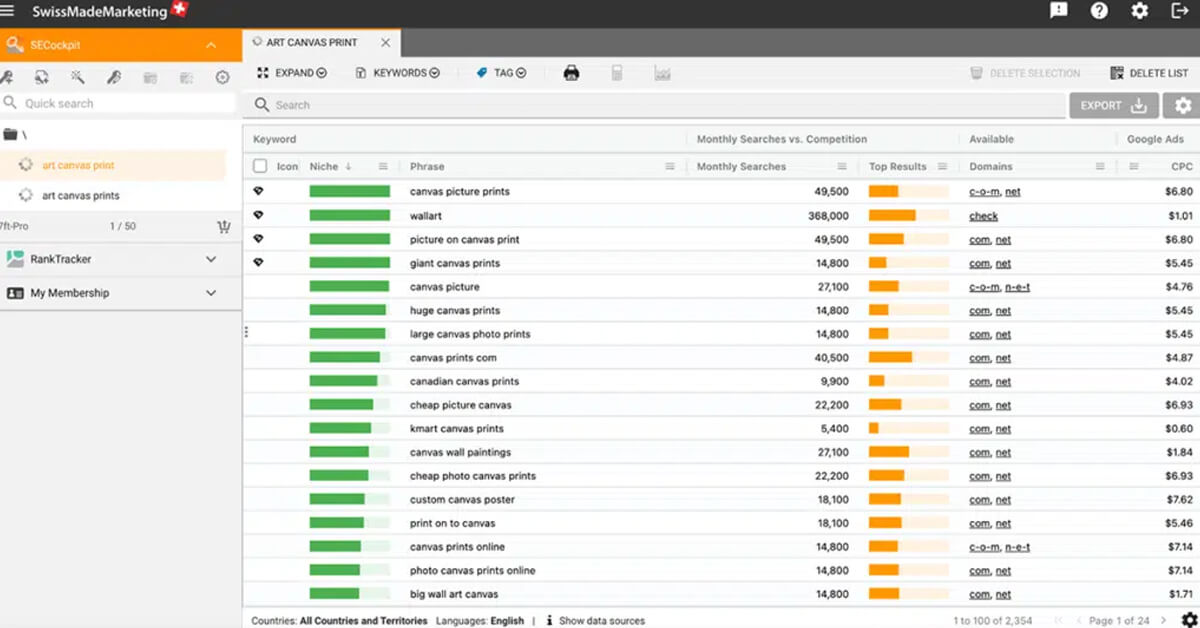1200x628 pixels.
Task: Open the feedback message icon in header
Action: tap(1059, 11)
